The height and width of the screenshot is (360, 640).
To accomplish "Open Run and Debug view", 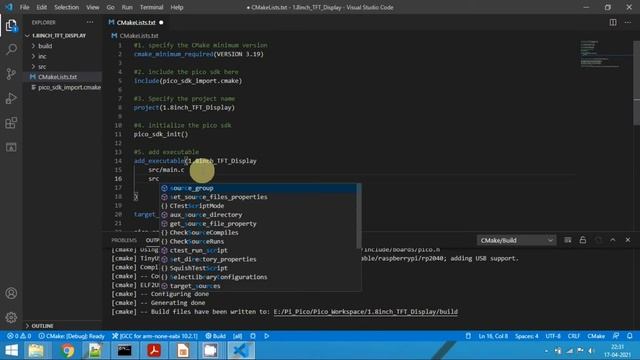I will (11, 98).
